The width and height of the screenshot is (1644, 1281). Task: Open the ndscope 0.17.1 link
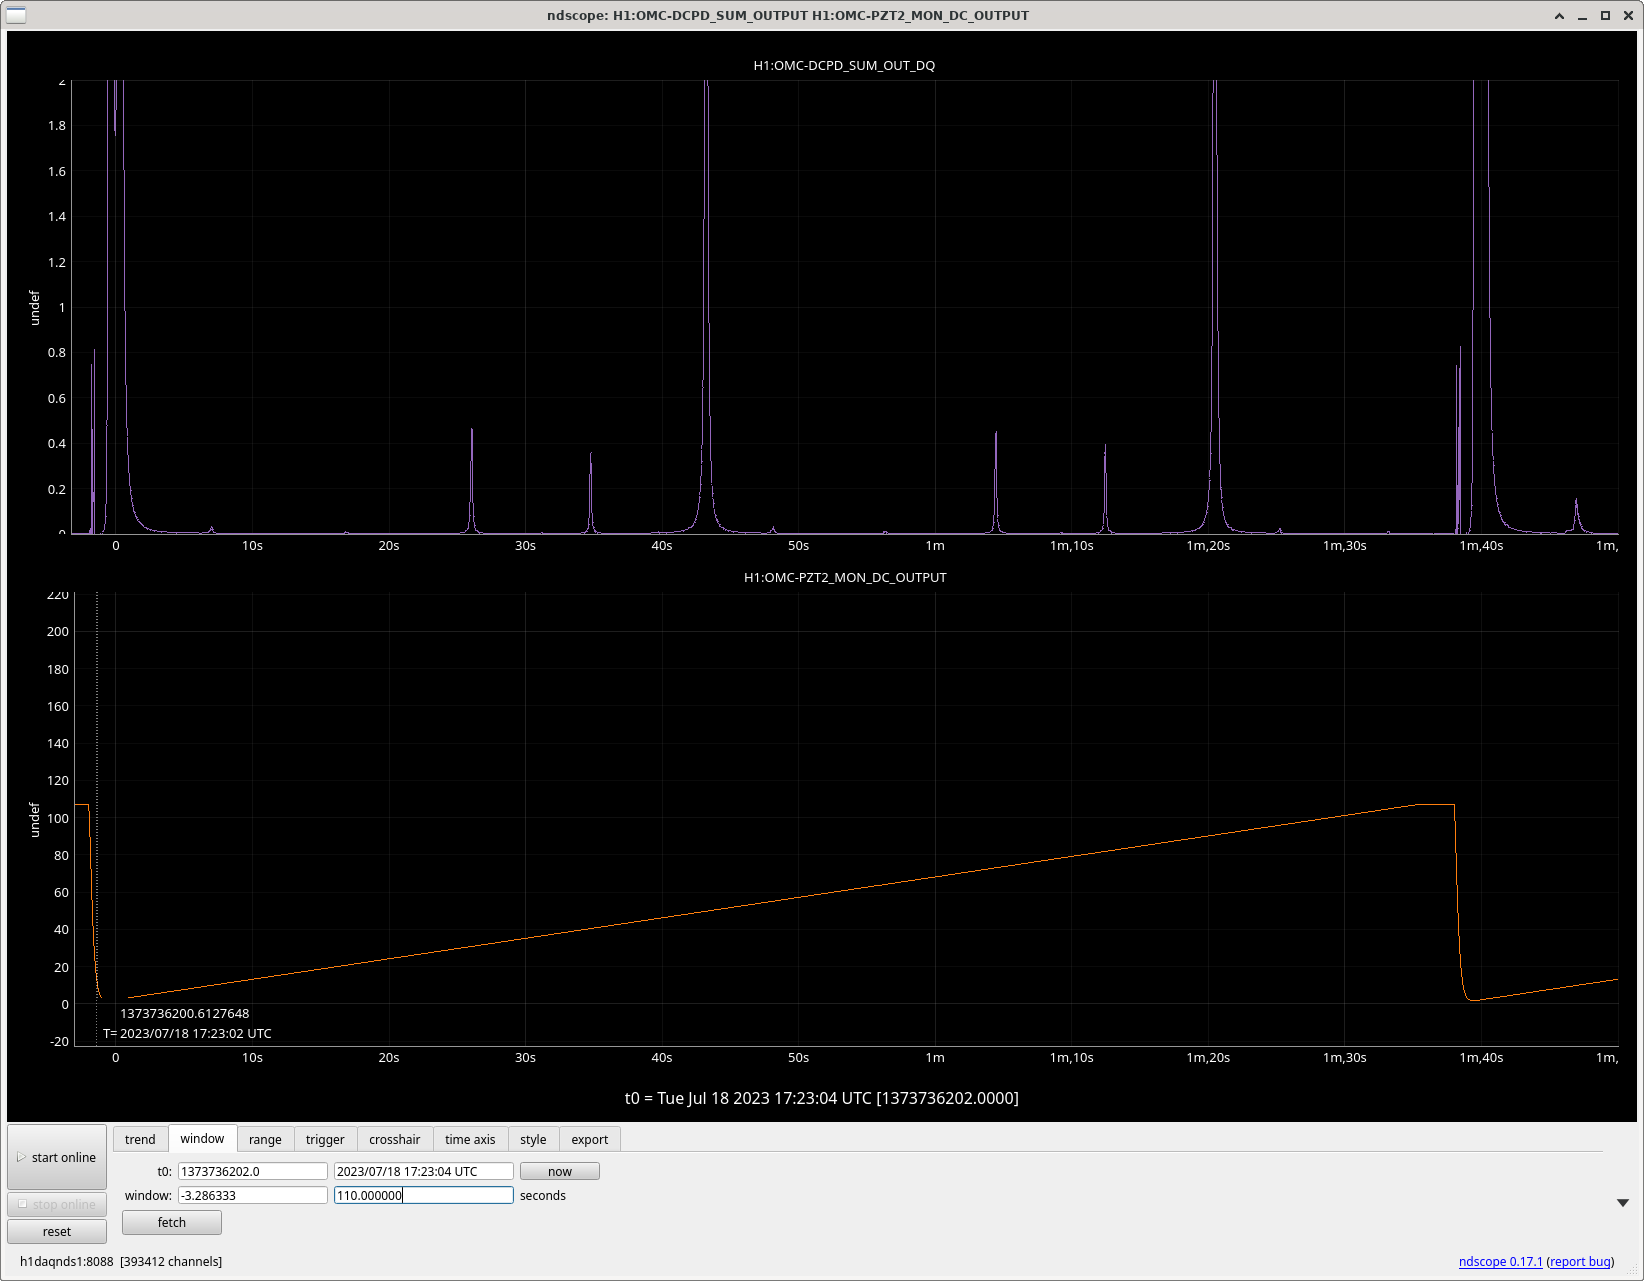(1500, 1261)
